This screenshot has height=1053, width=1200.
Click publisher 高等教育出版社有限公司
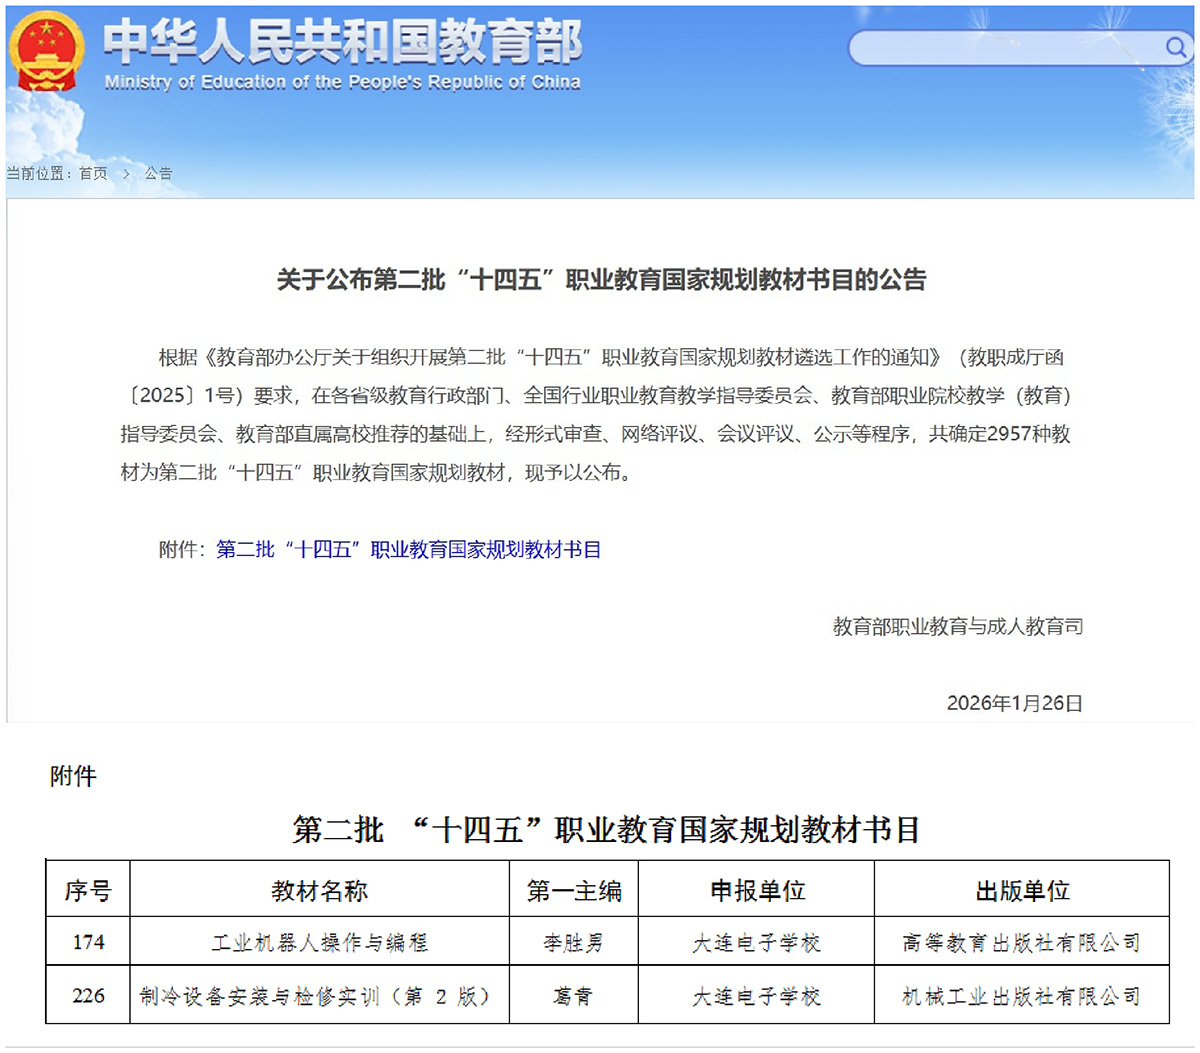tap(1021, 942)
